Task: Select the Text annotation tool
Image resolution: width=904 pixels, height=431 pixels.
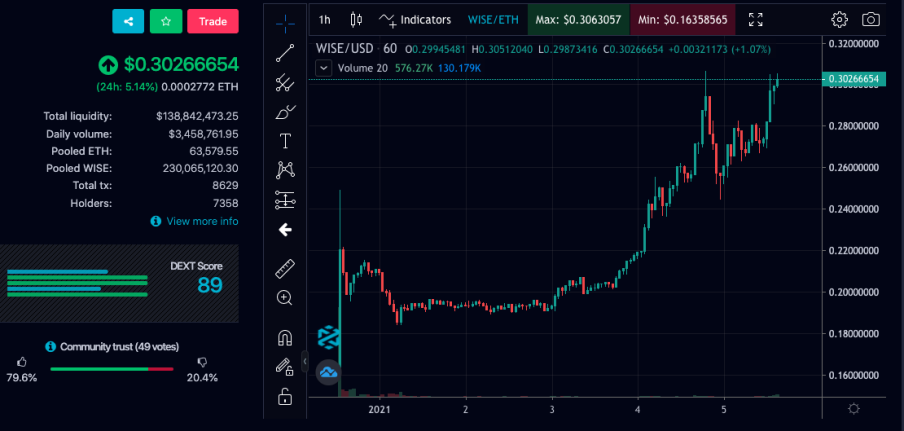Action: click(285, 141)
